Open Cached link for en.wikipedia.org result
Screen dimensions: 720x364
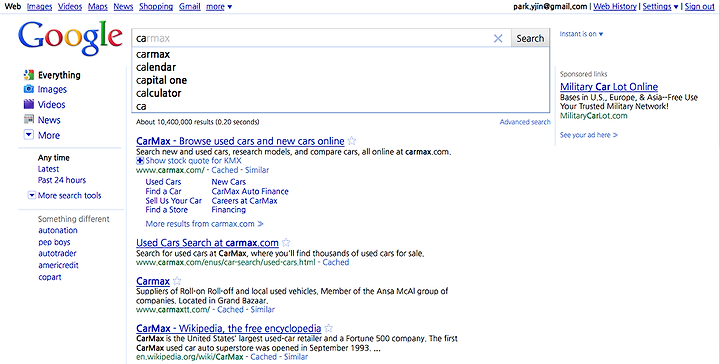pos(264,357)
